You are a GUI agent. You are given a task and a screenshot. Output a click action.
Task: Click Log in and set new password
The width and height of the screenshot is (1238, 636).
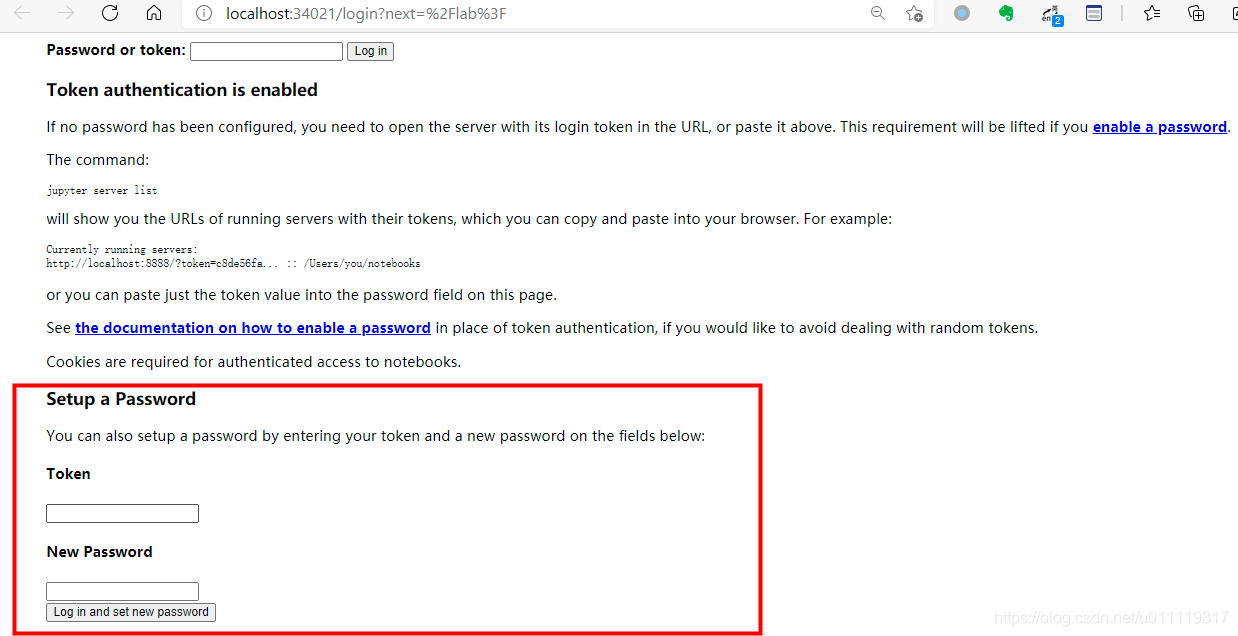131,612
